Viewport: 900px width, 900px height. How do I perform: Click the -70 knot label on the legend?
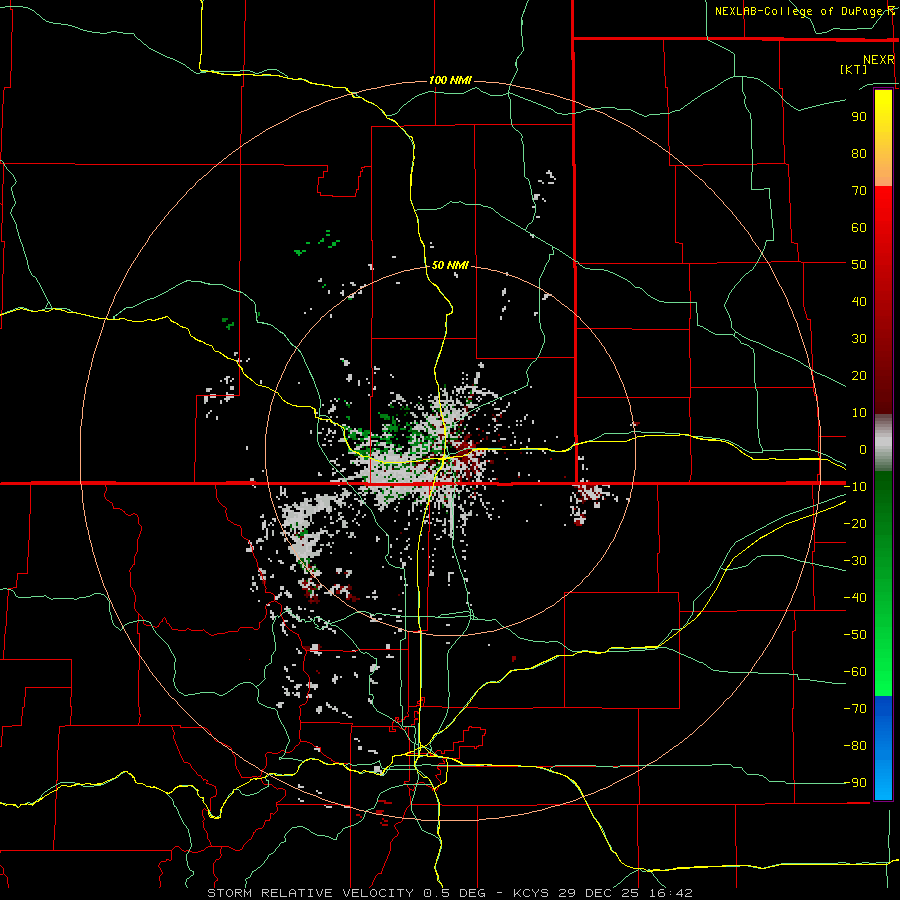(x=855, y=709)
